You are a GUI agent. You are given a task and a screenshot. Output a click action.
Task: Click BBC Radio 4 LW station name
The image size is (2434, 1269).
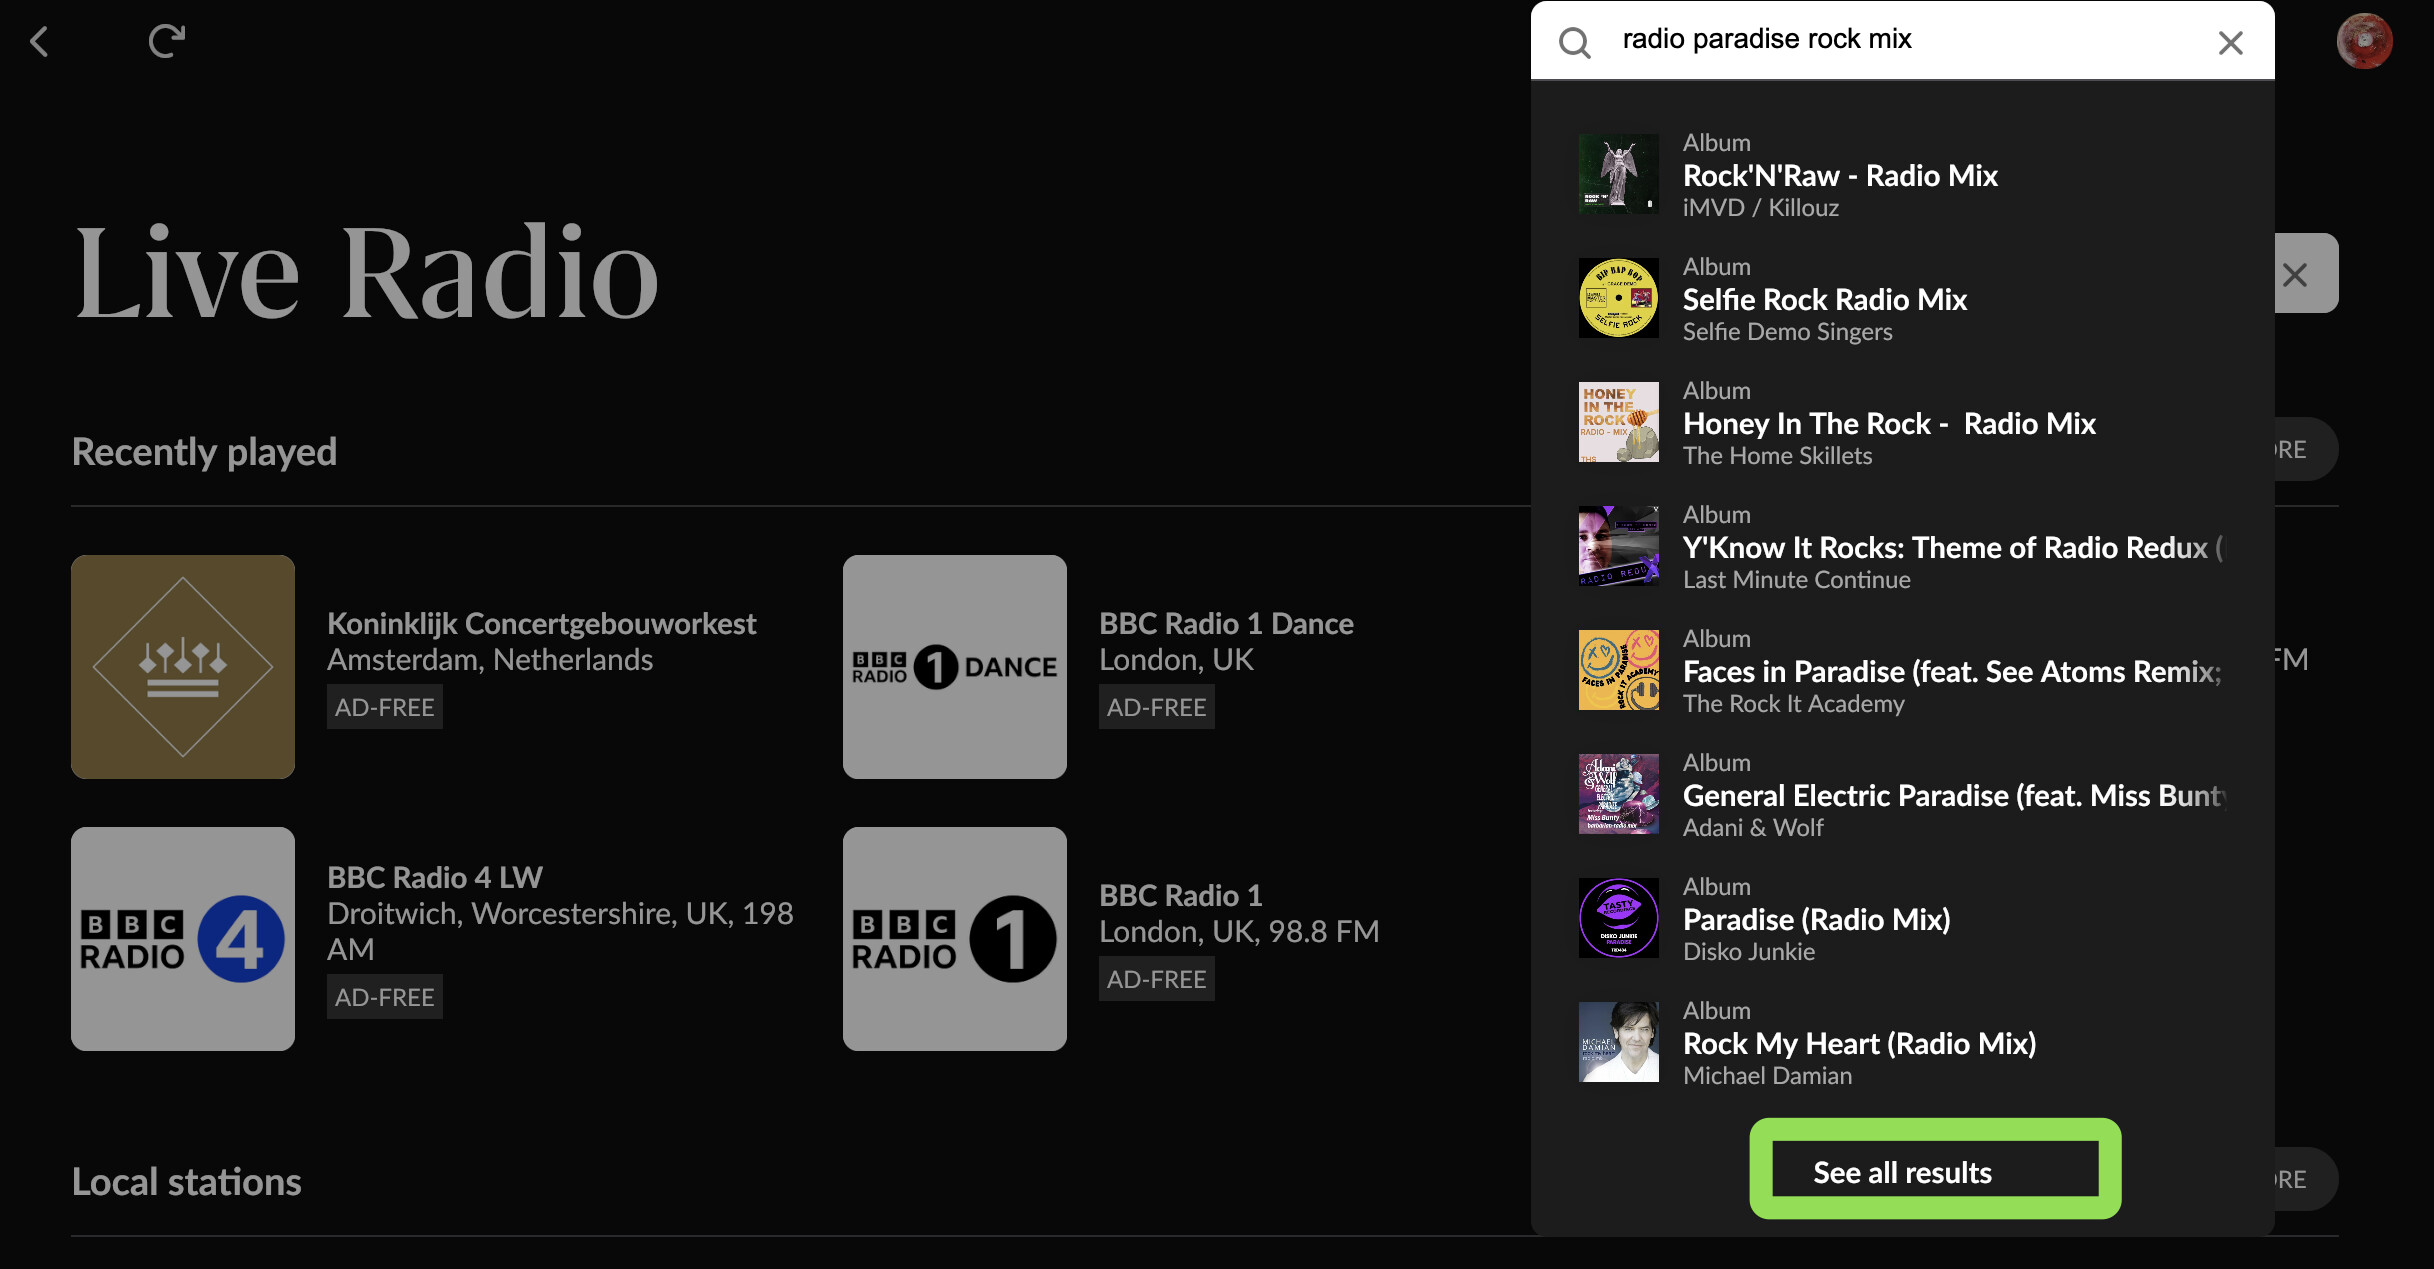click(x=435, y=878)
